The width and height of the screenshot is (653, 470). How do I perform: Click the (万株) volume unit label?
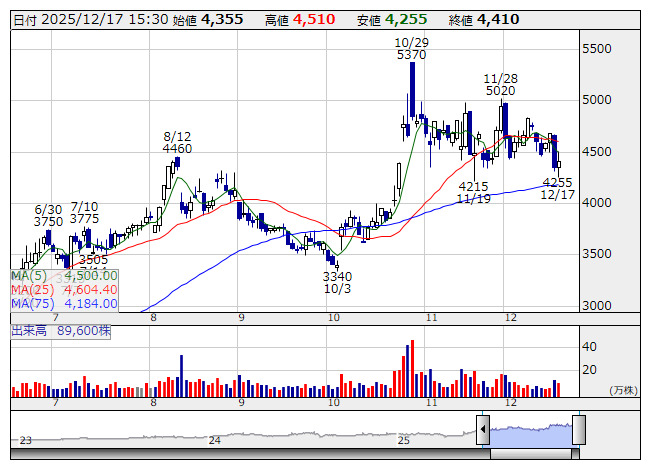[x=623, y=390]
